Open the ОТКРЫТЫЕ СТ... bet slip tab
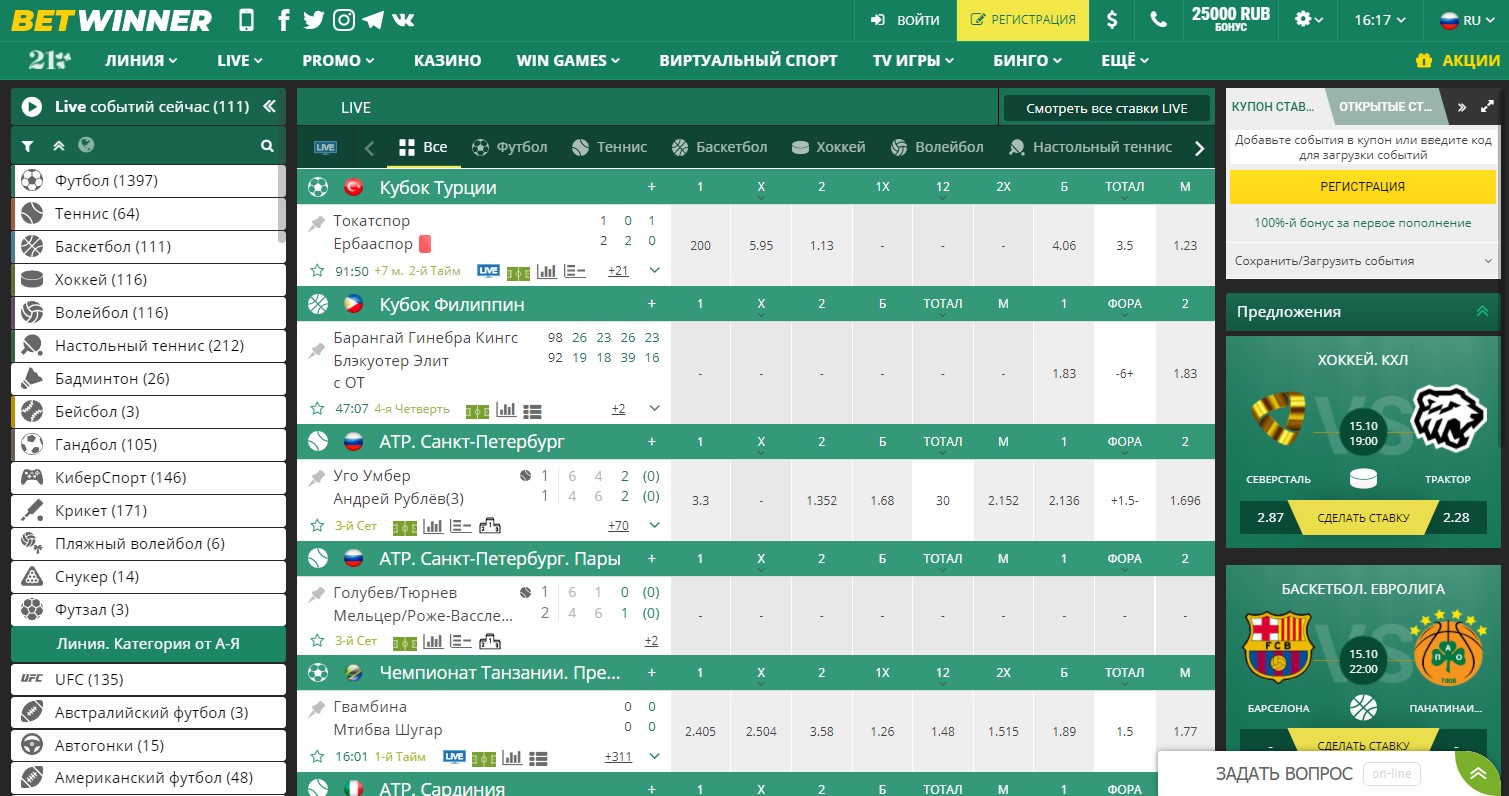The height and width of the screenshot is (796, 1509). tap(1384, 107)
